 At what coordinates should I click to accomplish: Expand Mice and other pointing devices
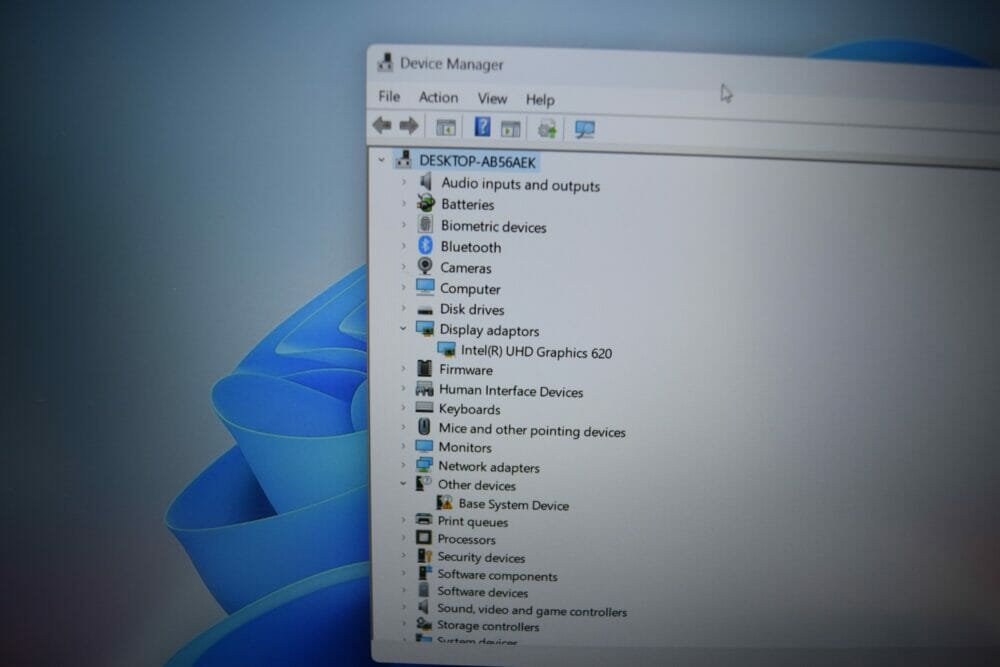pyautogui.click(x=403, y=427)
